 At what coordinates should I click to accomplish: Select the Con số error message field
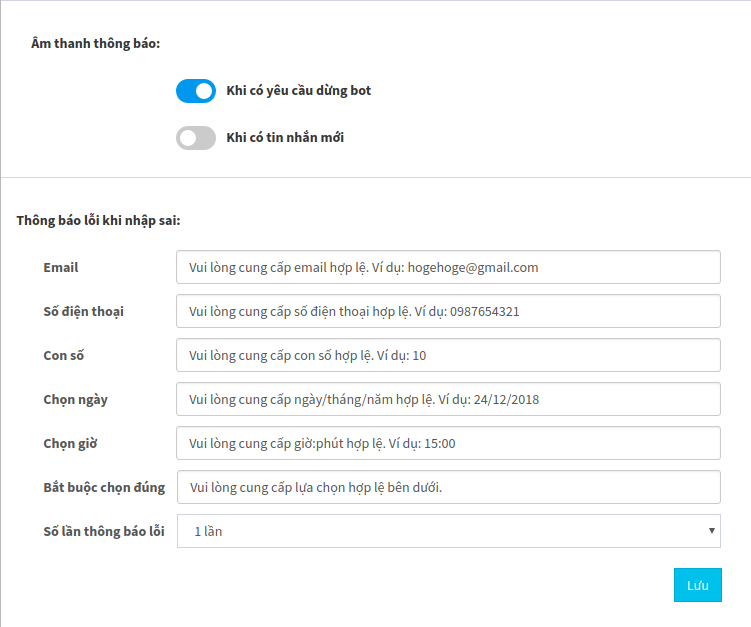[x=448, y=355]
